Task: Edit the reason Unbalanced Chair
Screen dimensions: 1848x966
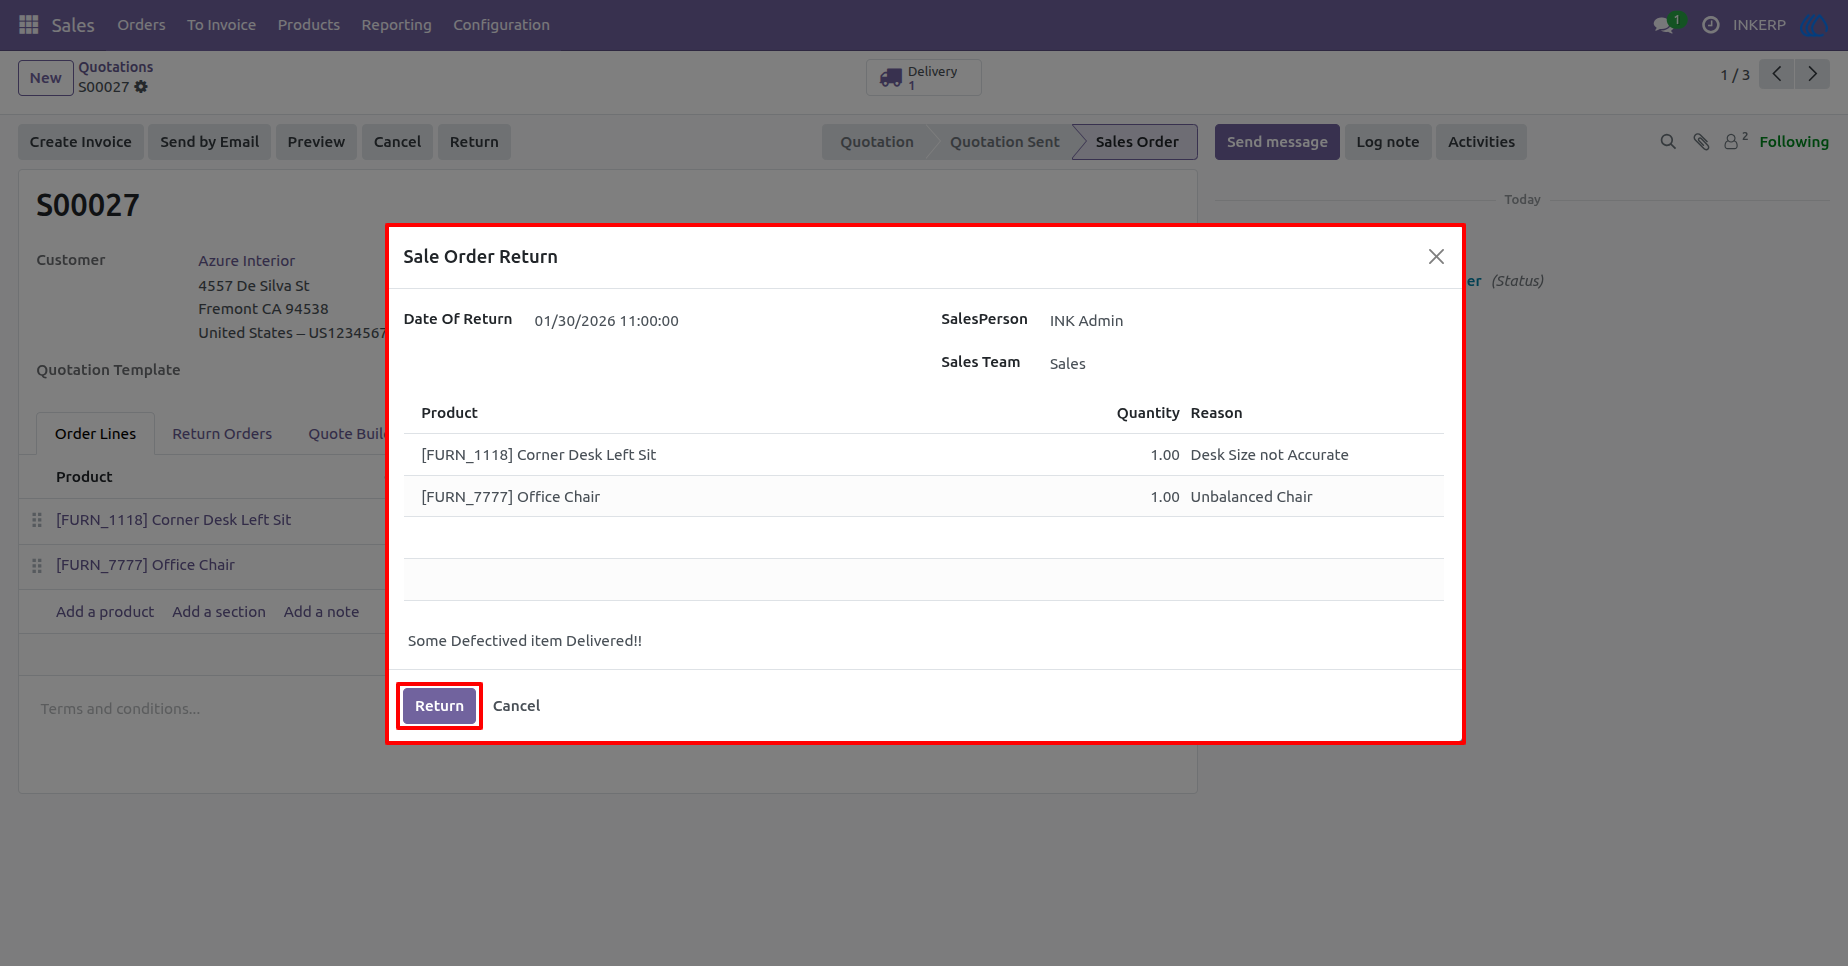Action: pos(1251,497)
